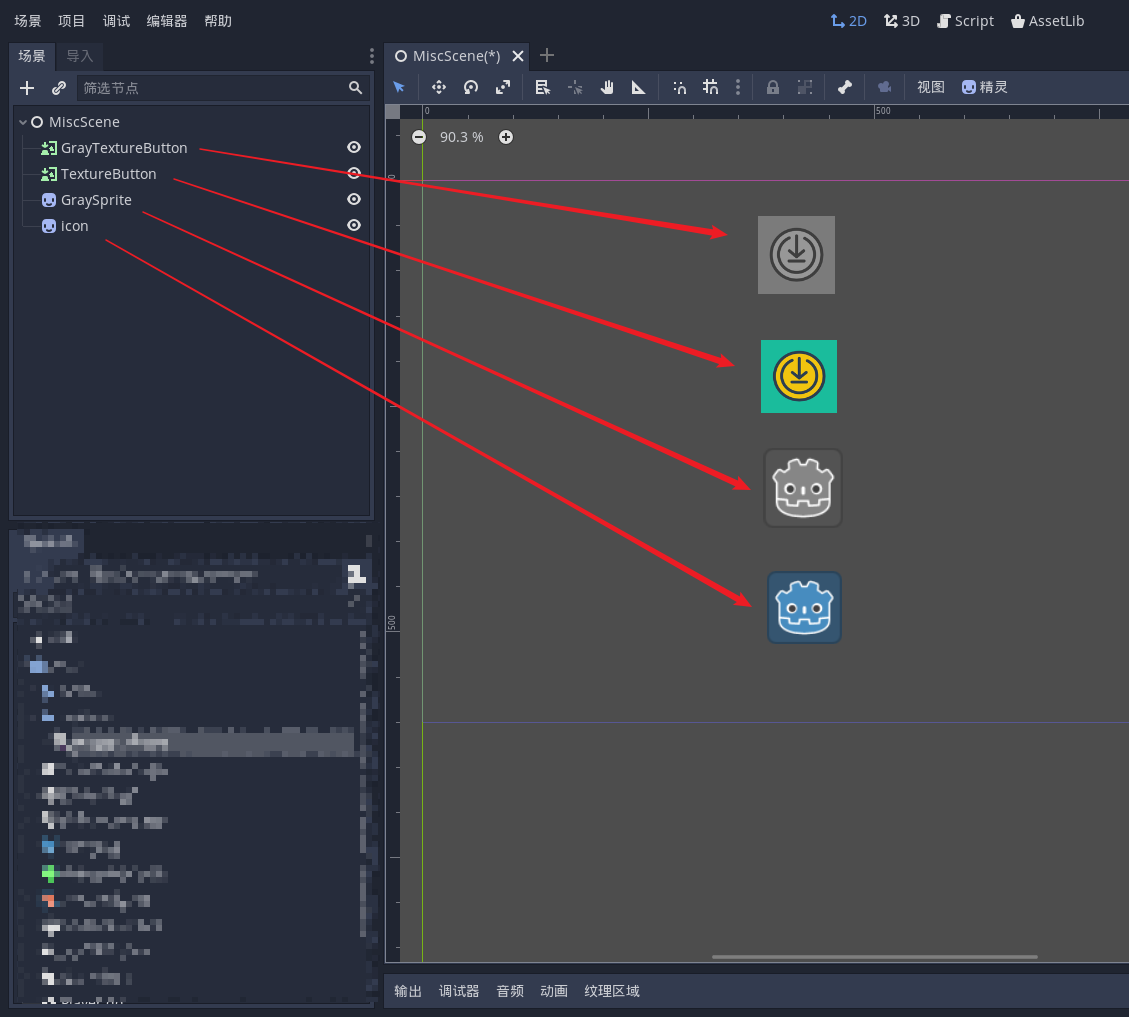Select the 场景 dock tab
Screen dimensions: 1129x1017
tap(32, 56)
